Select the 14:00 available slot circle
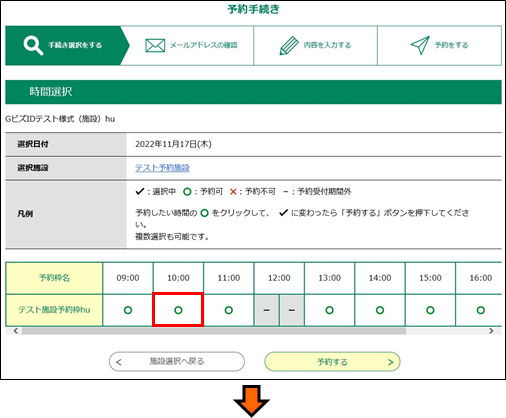 pyautogui.click(x=380, y=310)
